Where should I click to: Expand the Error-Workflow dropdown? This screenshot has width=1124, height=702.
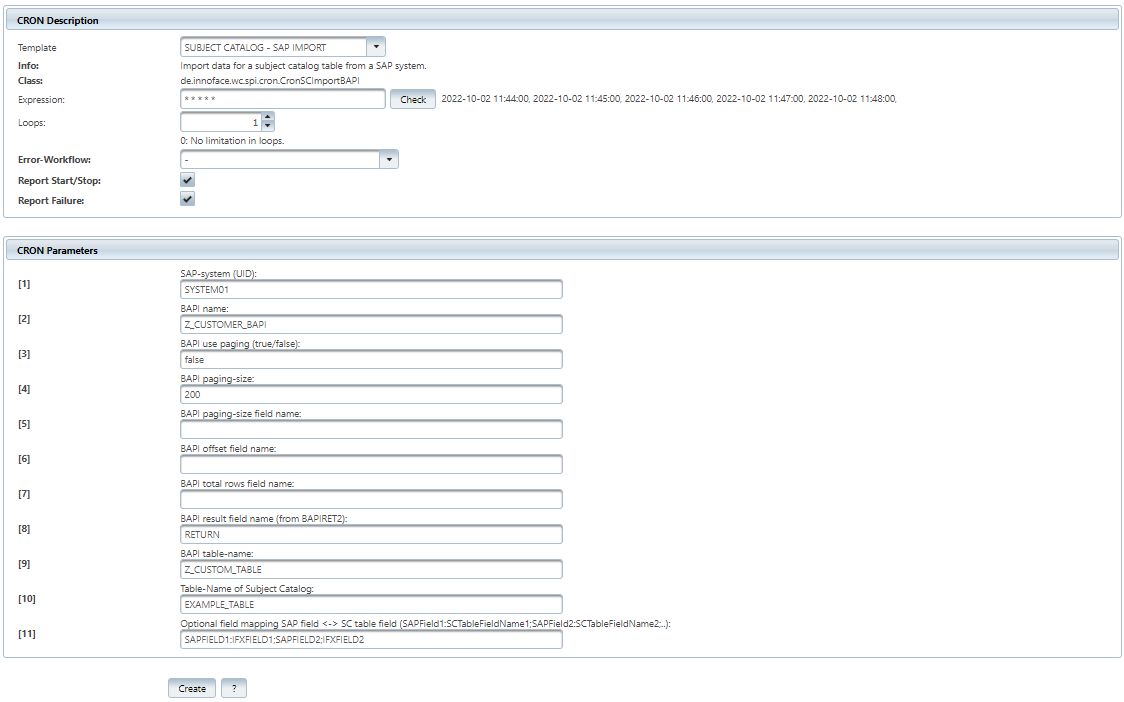pos(389,159)
